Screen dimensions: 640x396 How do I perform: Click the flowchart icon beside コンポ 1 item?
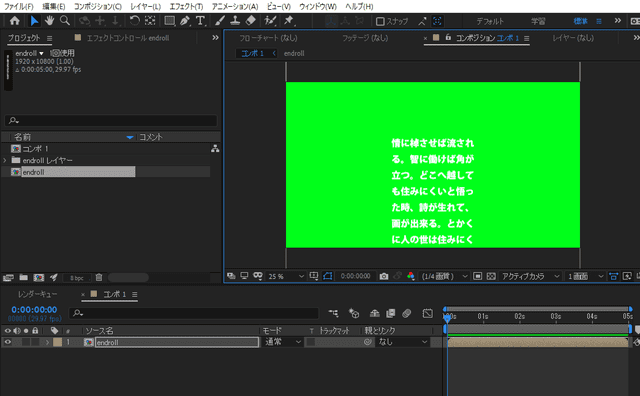(215, 149)
